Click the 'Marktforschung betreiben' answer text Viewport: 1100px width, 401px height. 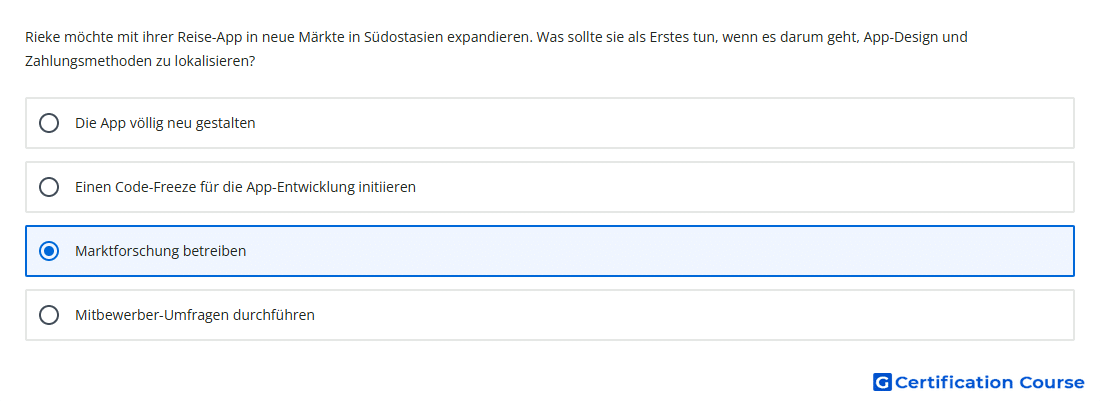pos(161,251)
